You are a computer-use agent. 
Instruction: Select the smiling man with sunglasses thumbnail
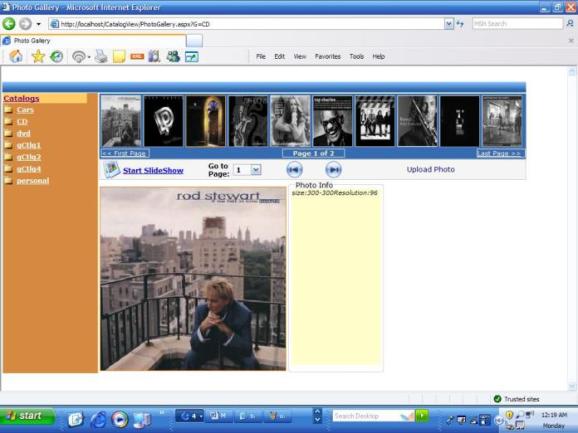pyautogui.click(x=332, y=121)
